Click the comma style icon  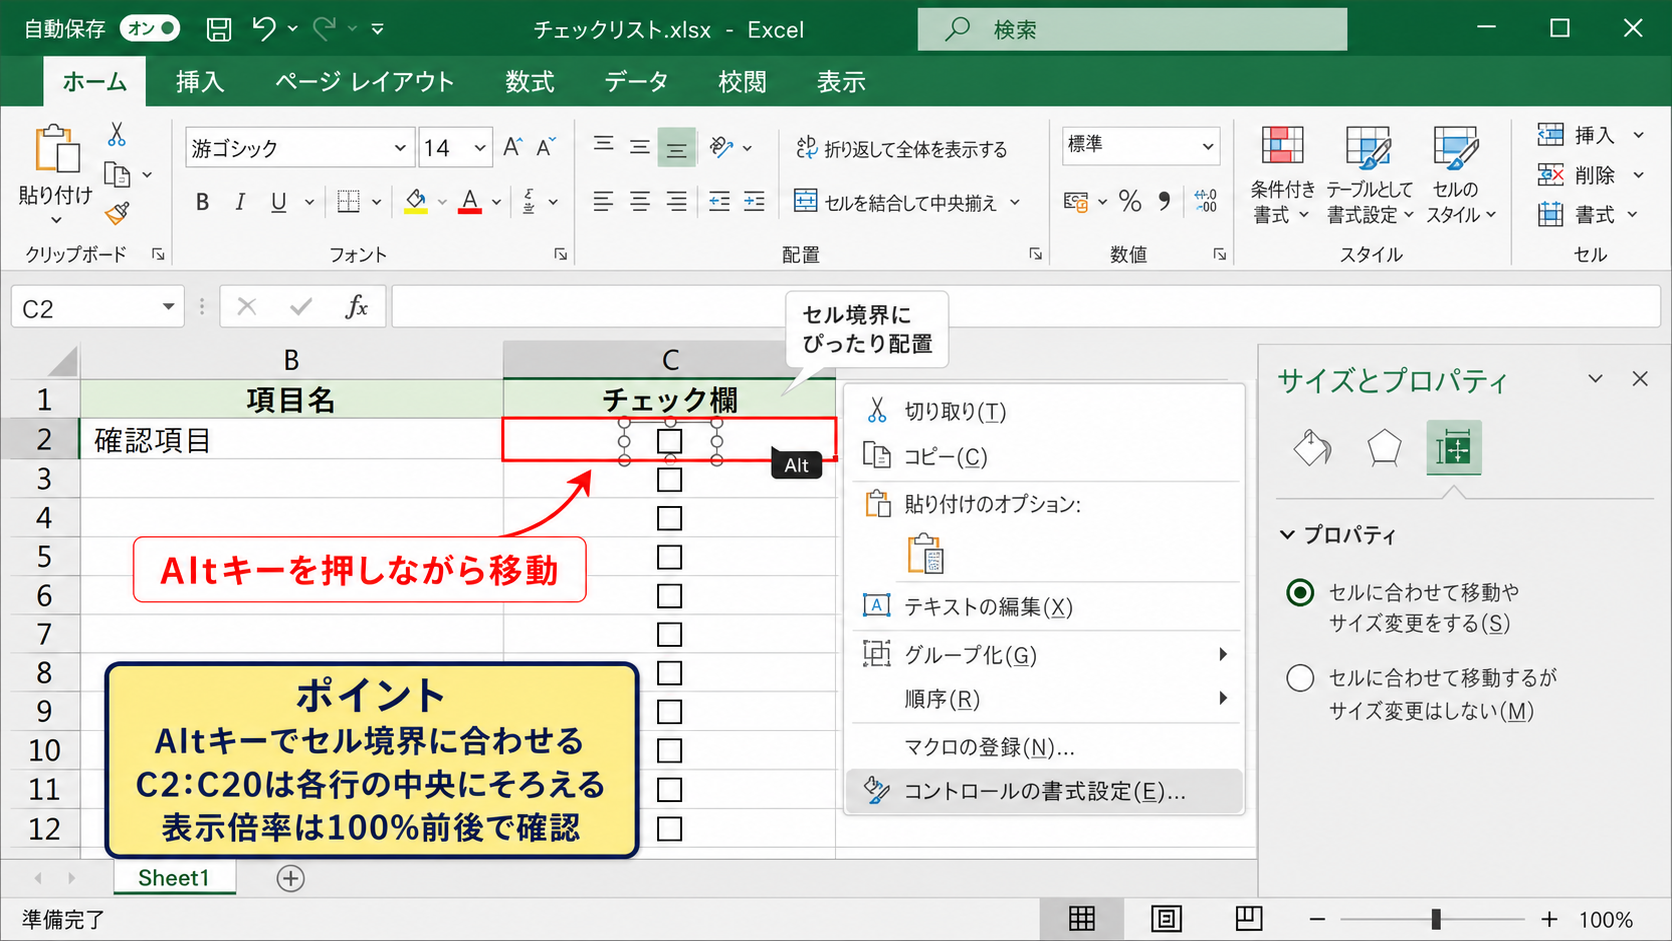pyautogui.click(x=1164, y=202)
